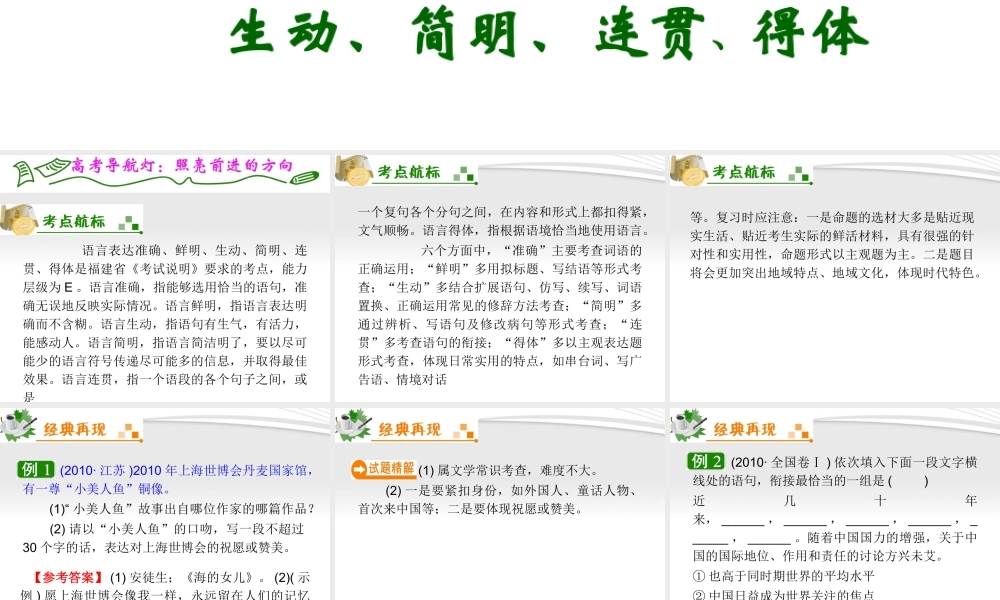The image size is (1000, 600).
Task: Click the green pencil icon ending the 高考导航灯 banner
Action: click(x=305, y=178)
